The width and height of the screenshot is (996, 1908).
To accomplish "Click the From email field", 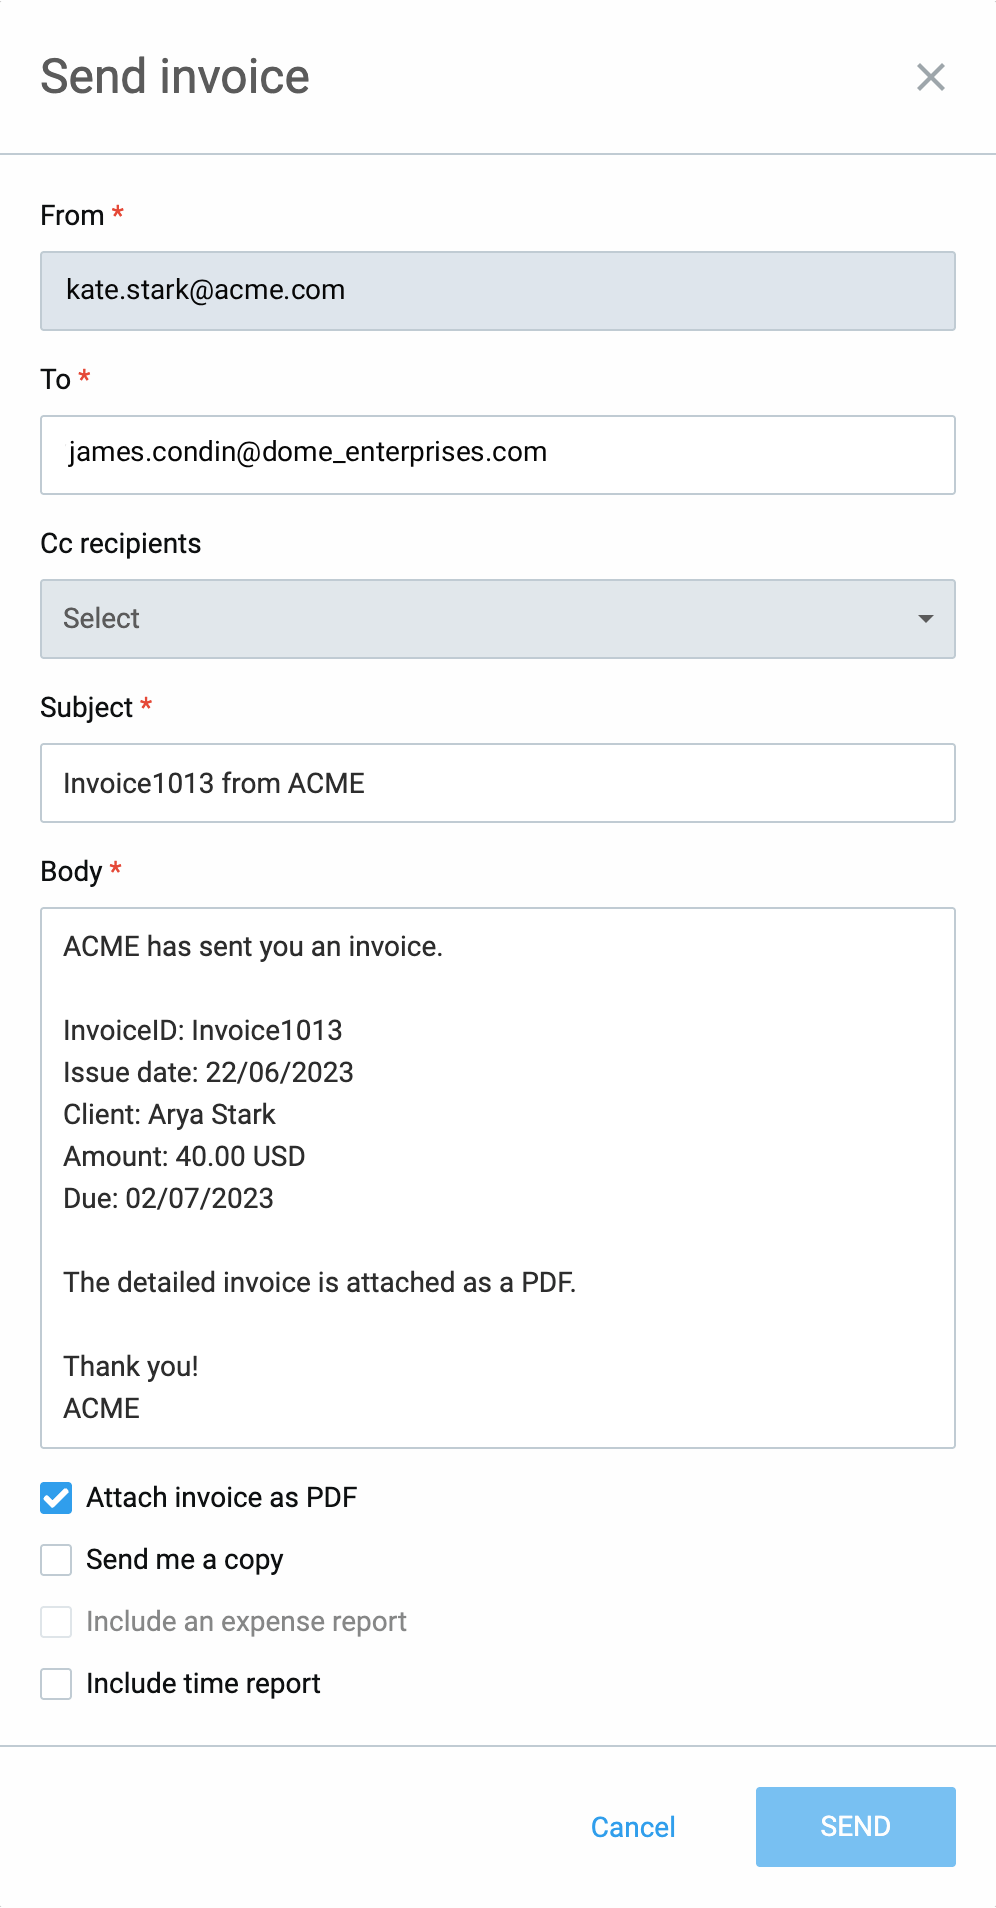I will click(497, 291).
